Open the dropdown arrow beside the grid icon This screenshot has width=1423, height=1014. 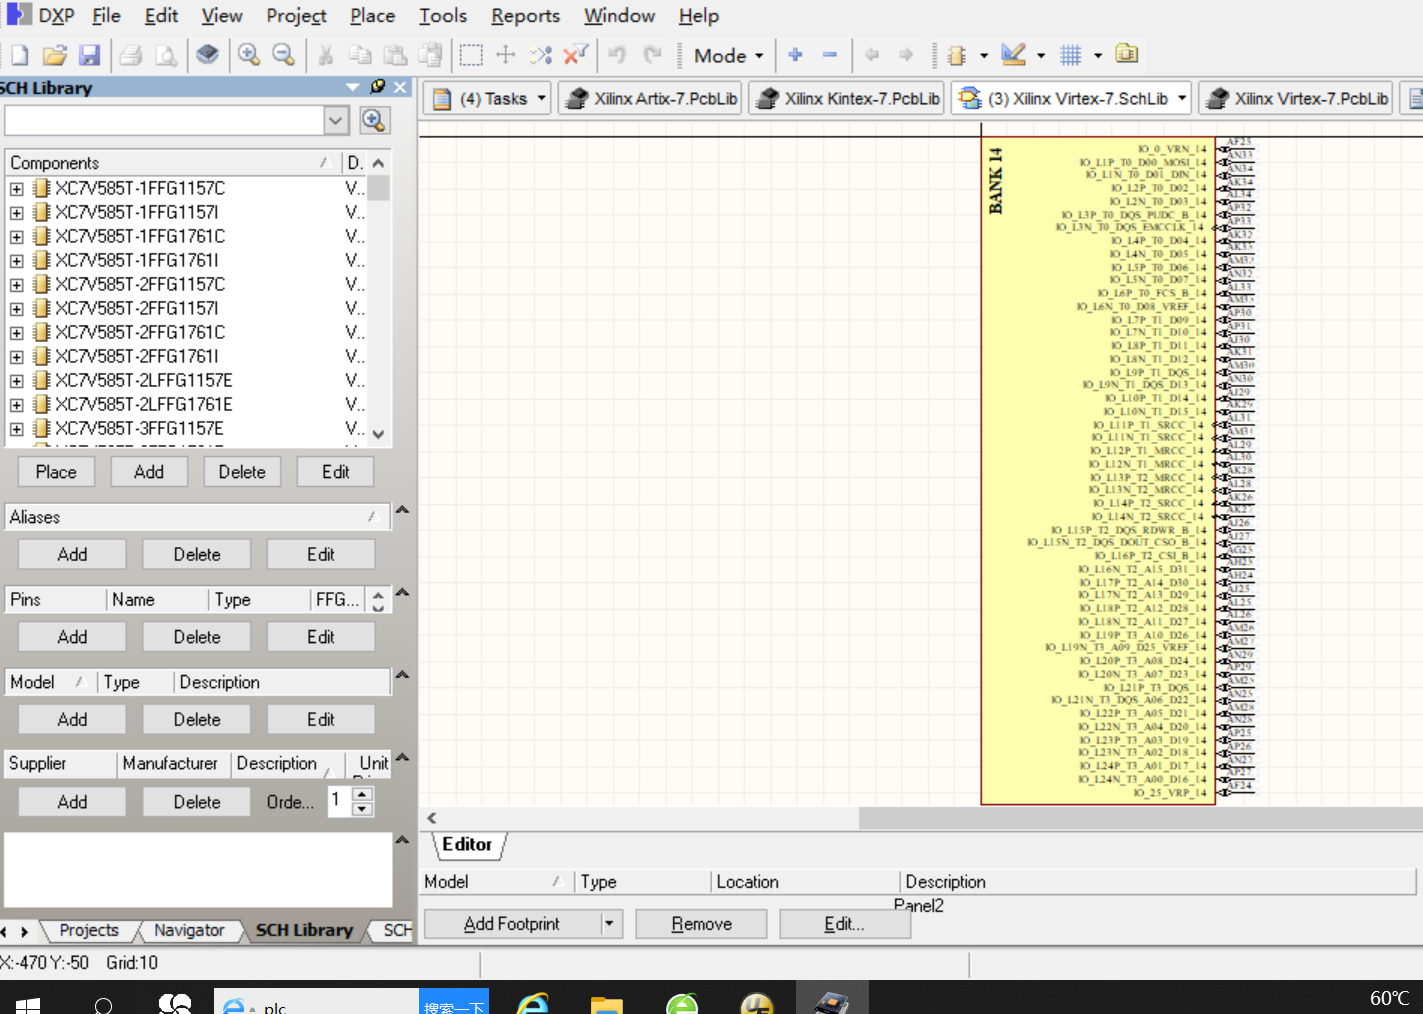(1098, 56)
